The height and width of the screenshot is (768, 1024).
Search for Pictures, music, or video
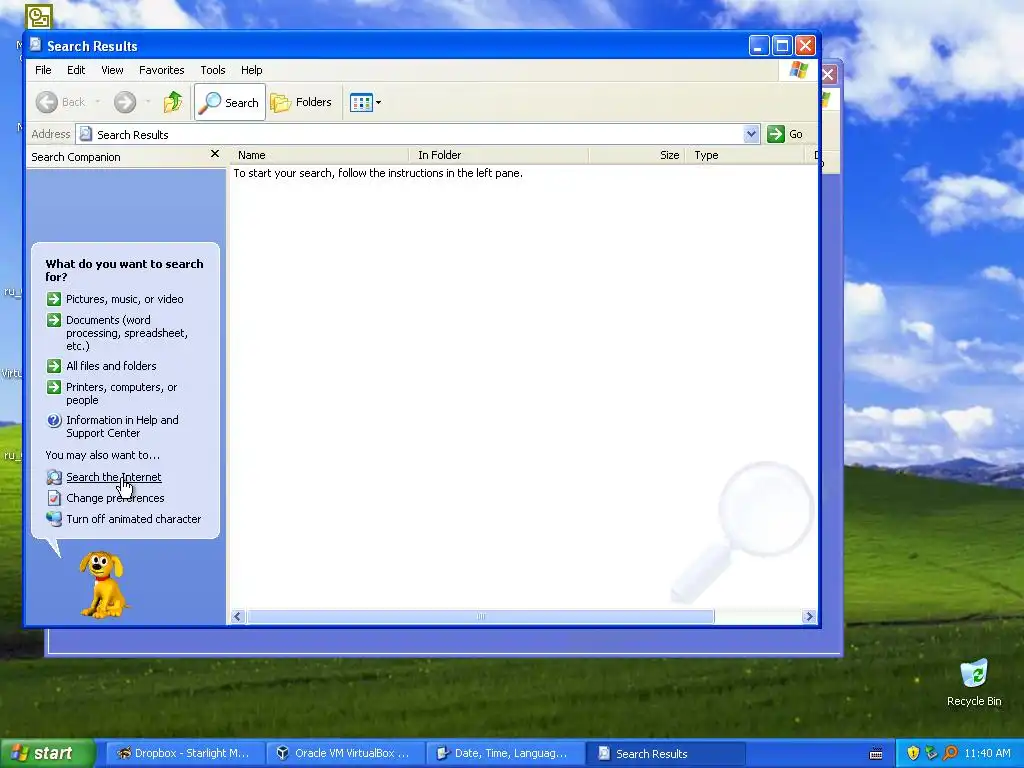pos(125,299)
